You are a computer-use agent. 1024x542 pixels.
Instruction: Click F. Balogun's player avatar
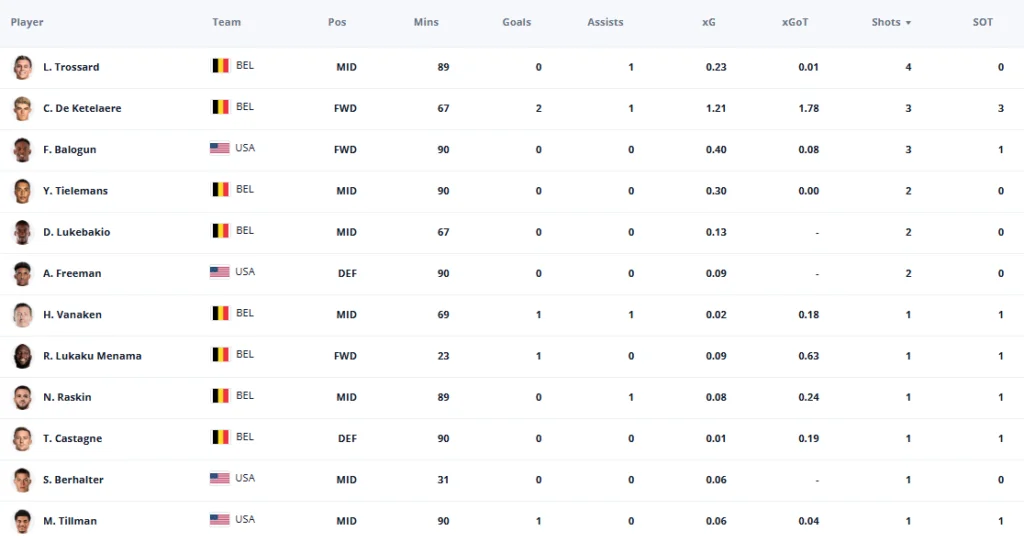click(22, 150)
